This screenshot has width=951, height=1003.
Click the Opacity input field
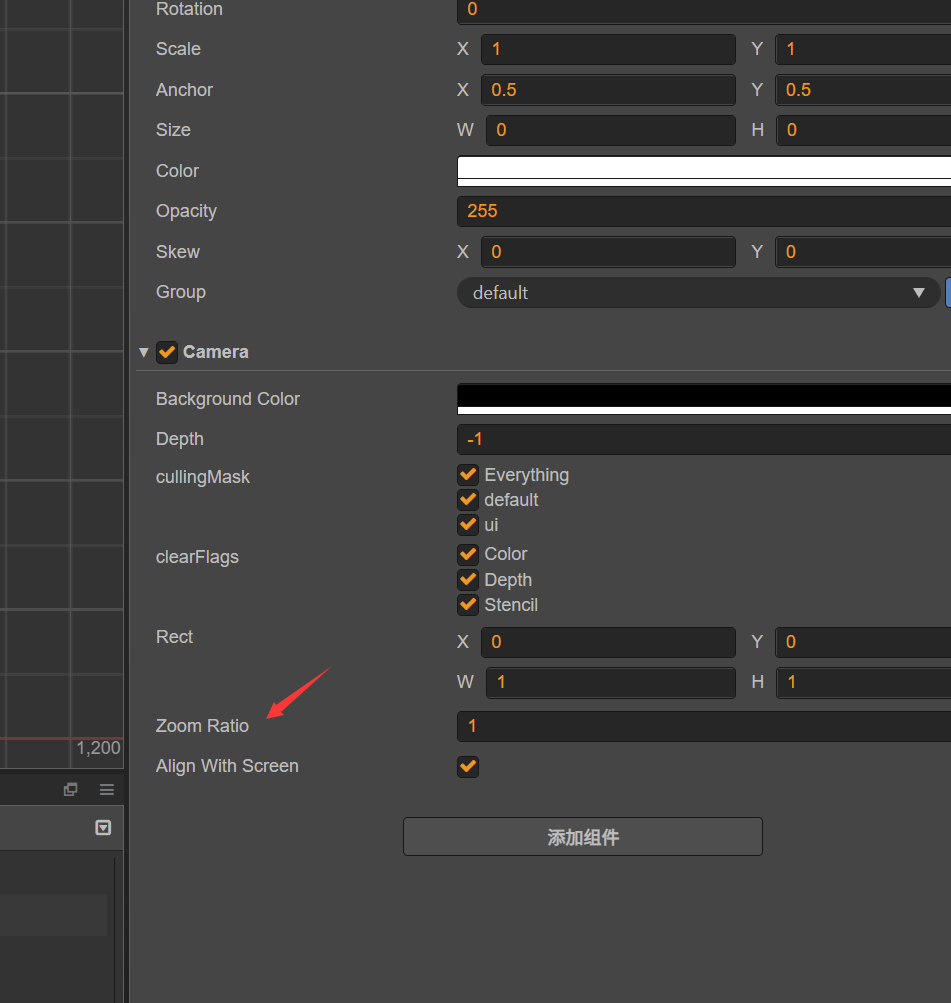tap(704, 211)
